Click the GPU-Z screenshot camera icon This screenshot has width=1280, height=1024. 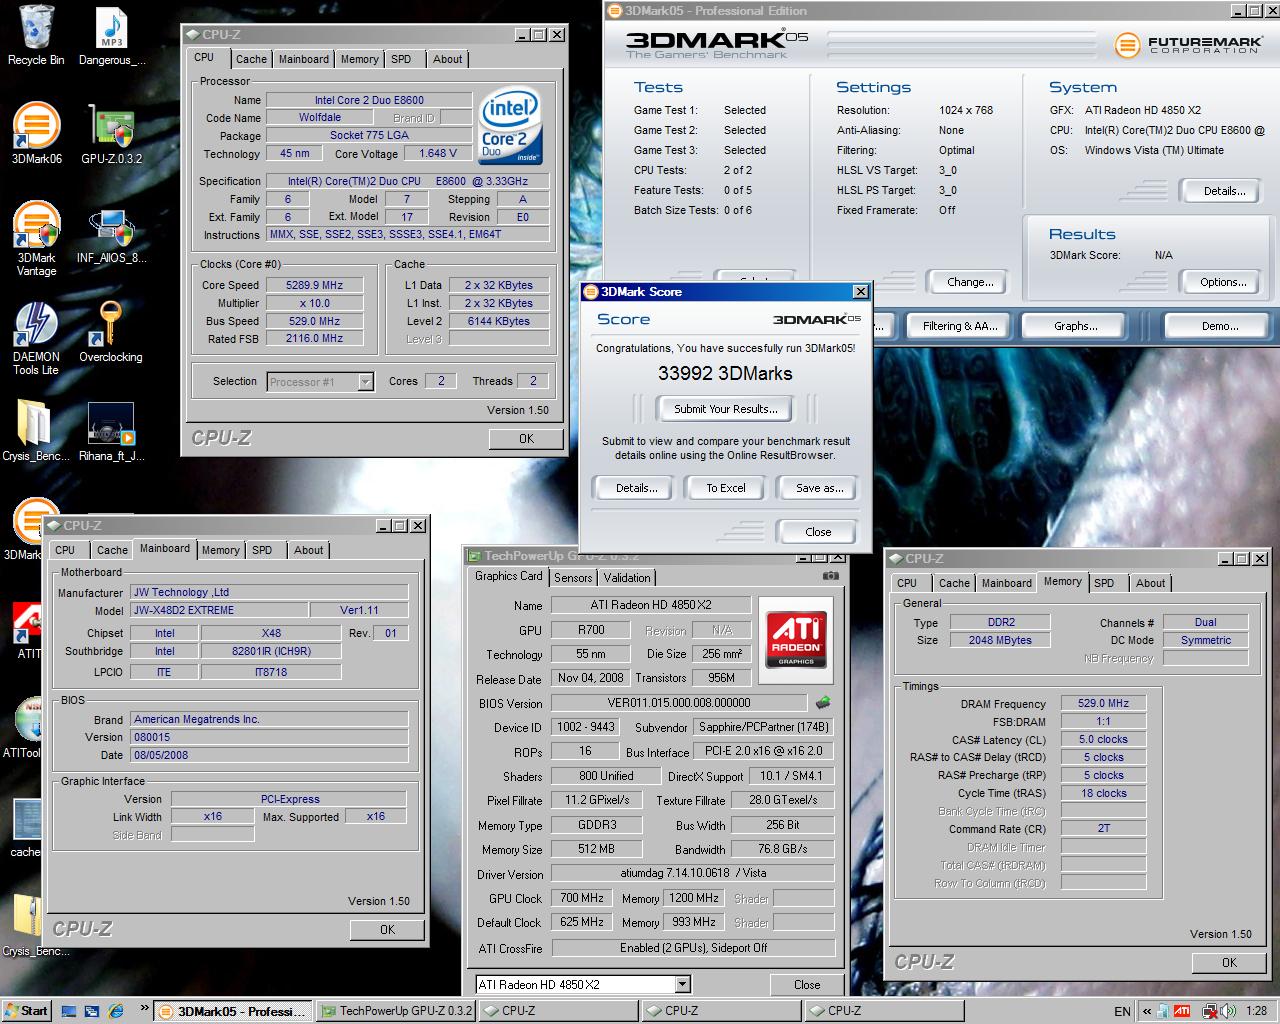pos(830,576)
